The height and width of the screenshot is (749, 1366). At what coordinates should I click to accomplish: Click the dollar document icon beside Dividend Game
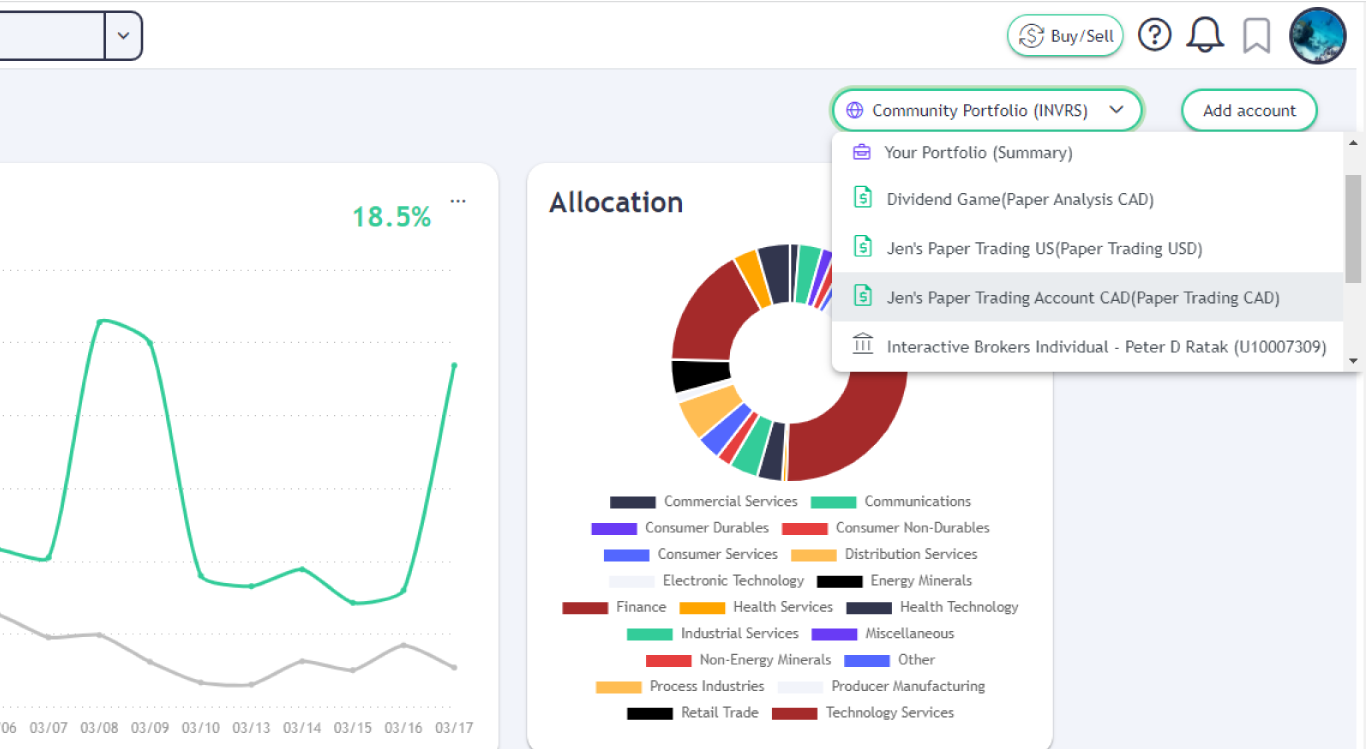click(862, 197)
